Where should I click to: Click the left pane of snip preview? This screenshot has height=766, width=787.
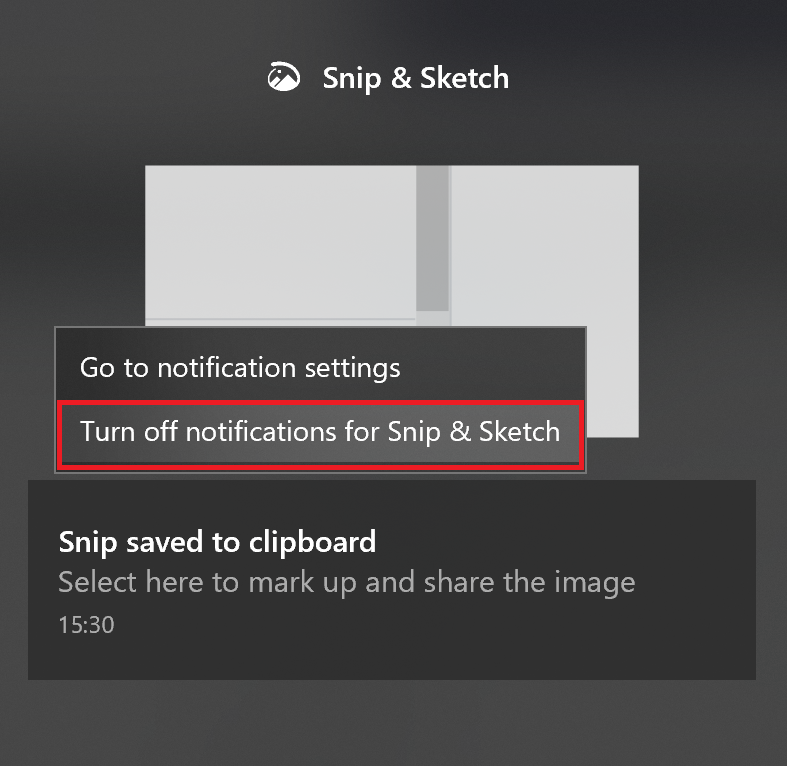[280, 241]
